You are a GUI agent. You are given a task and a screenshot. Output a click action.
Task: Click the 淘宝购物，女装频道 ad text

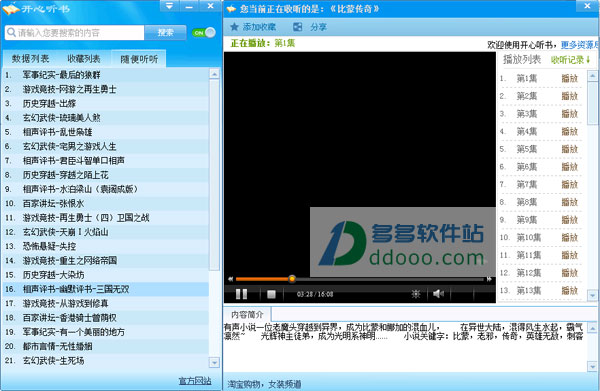click(x=264, y=384)
